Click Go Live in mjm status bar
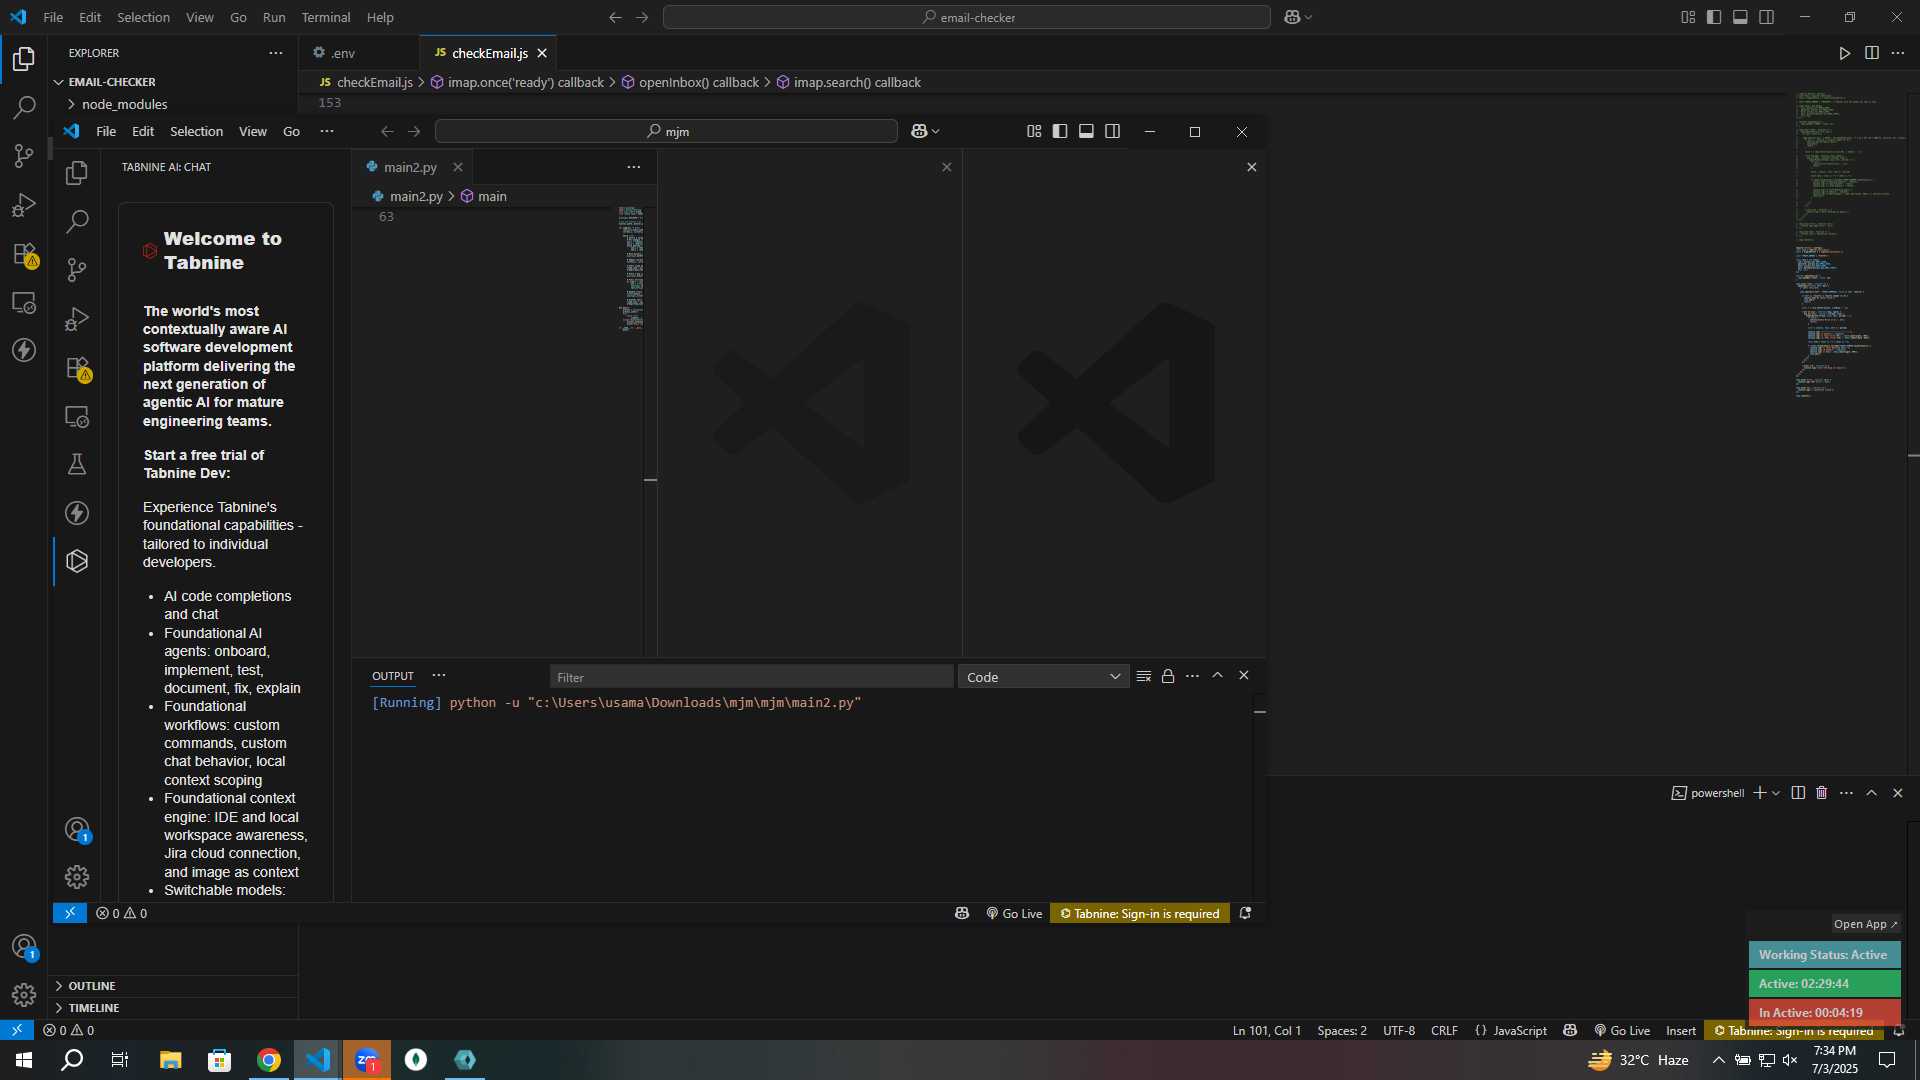Image resolution: width=1920 pixels, height=1080 pixels. [1015, 913]
